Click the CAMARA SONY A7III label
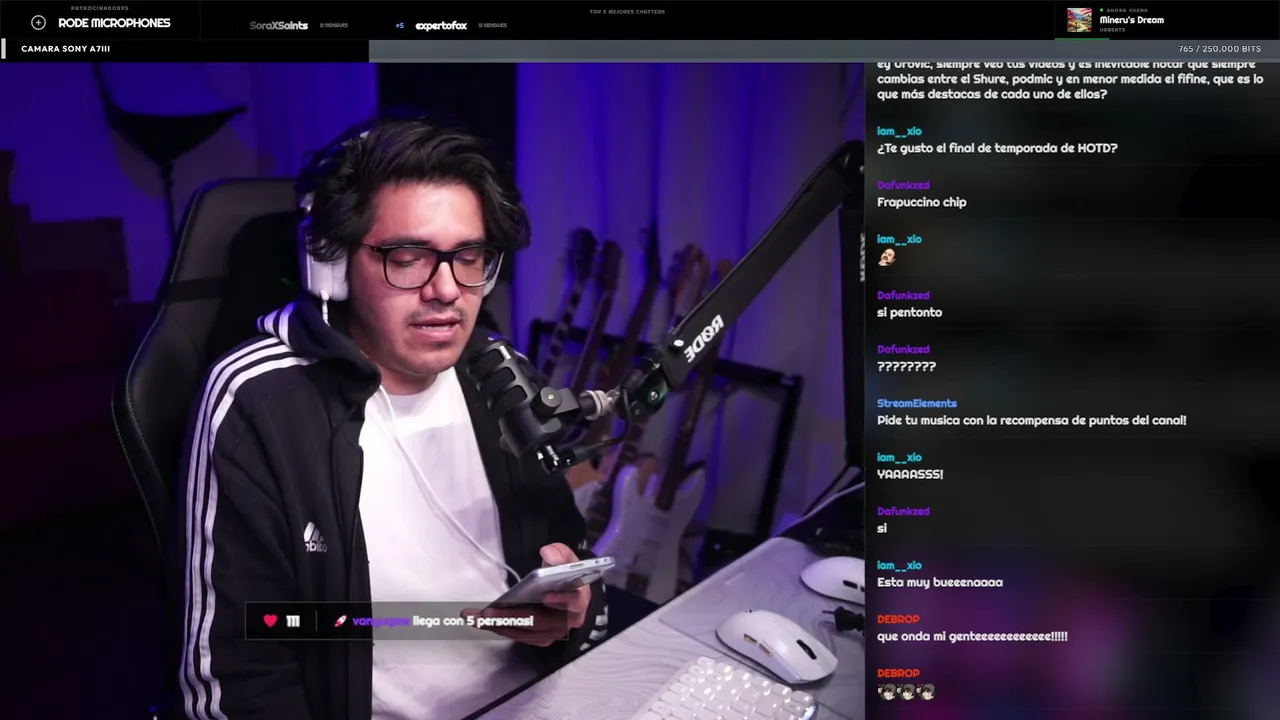Screen dimensions: 1280x720 pos(66,49)
